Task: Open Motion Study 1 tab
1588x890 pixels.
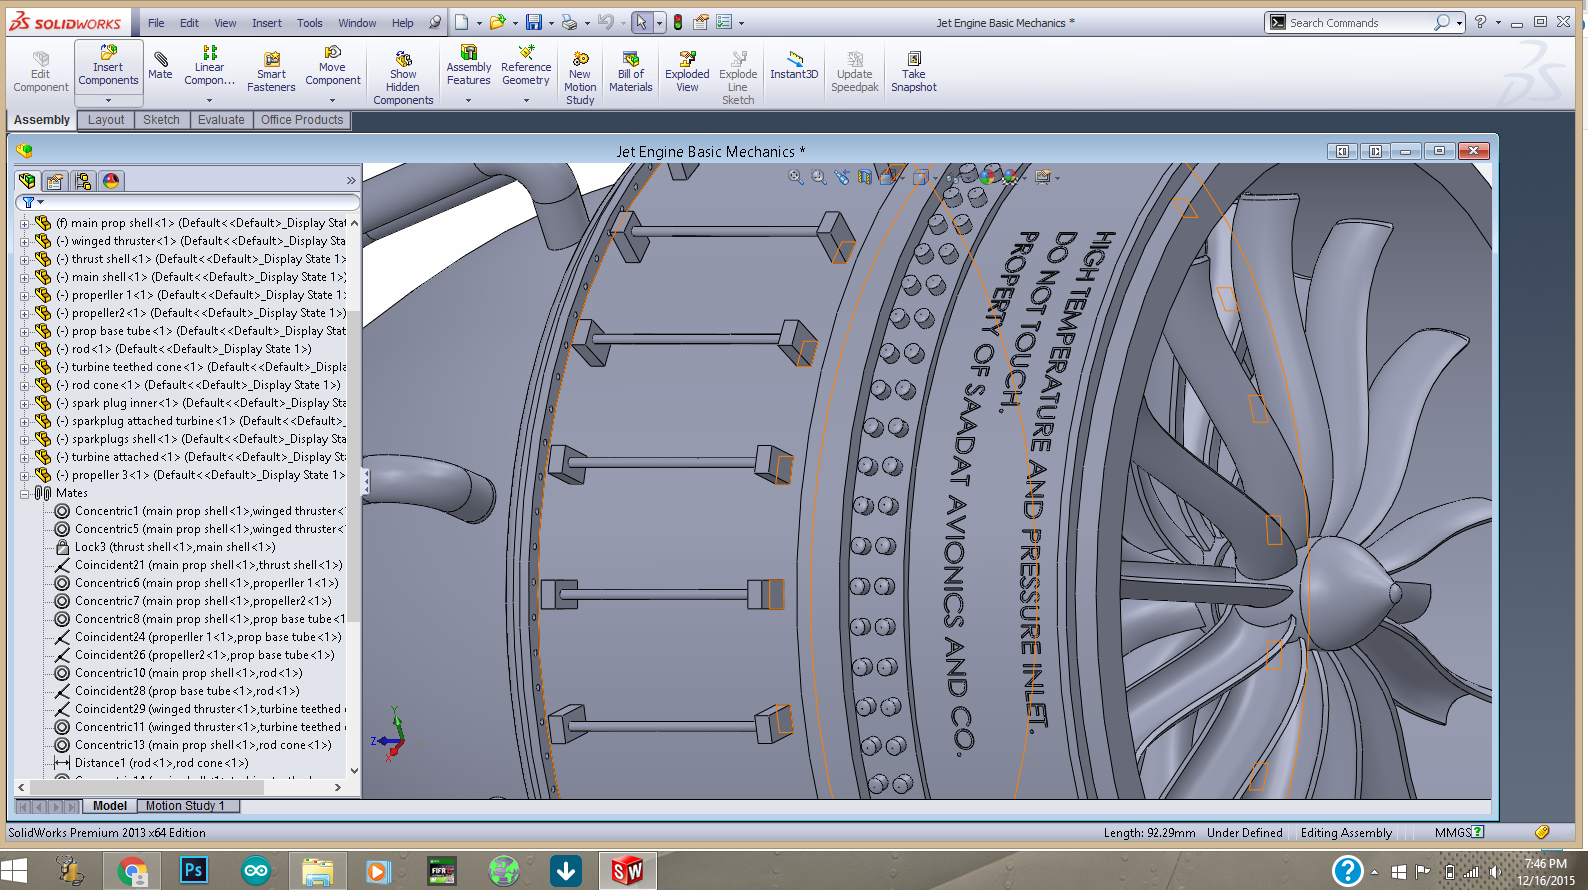Action: pos(185,806)
